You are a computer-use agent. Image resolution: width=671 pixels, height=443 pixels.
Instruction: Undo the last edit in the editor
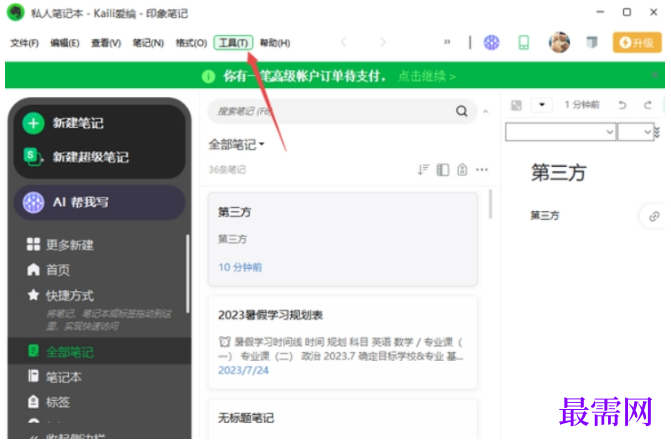622,105
